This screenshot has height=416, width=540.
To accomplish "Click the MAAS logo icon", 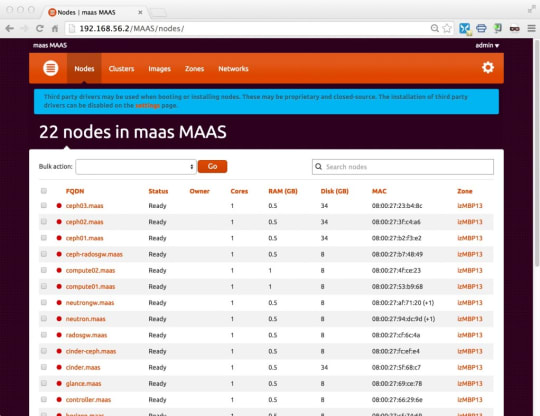I will pos(50,68).
